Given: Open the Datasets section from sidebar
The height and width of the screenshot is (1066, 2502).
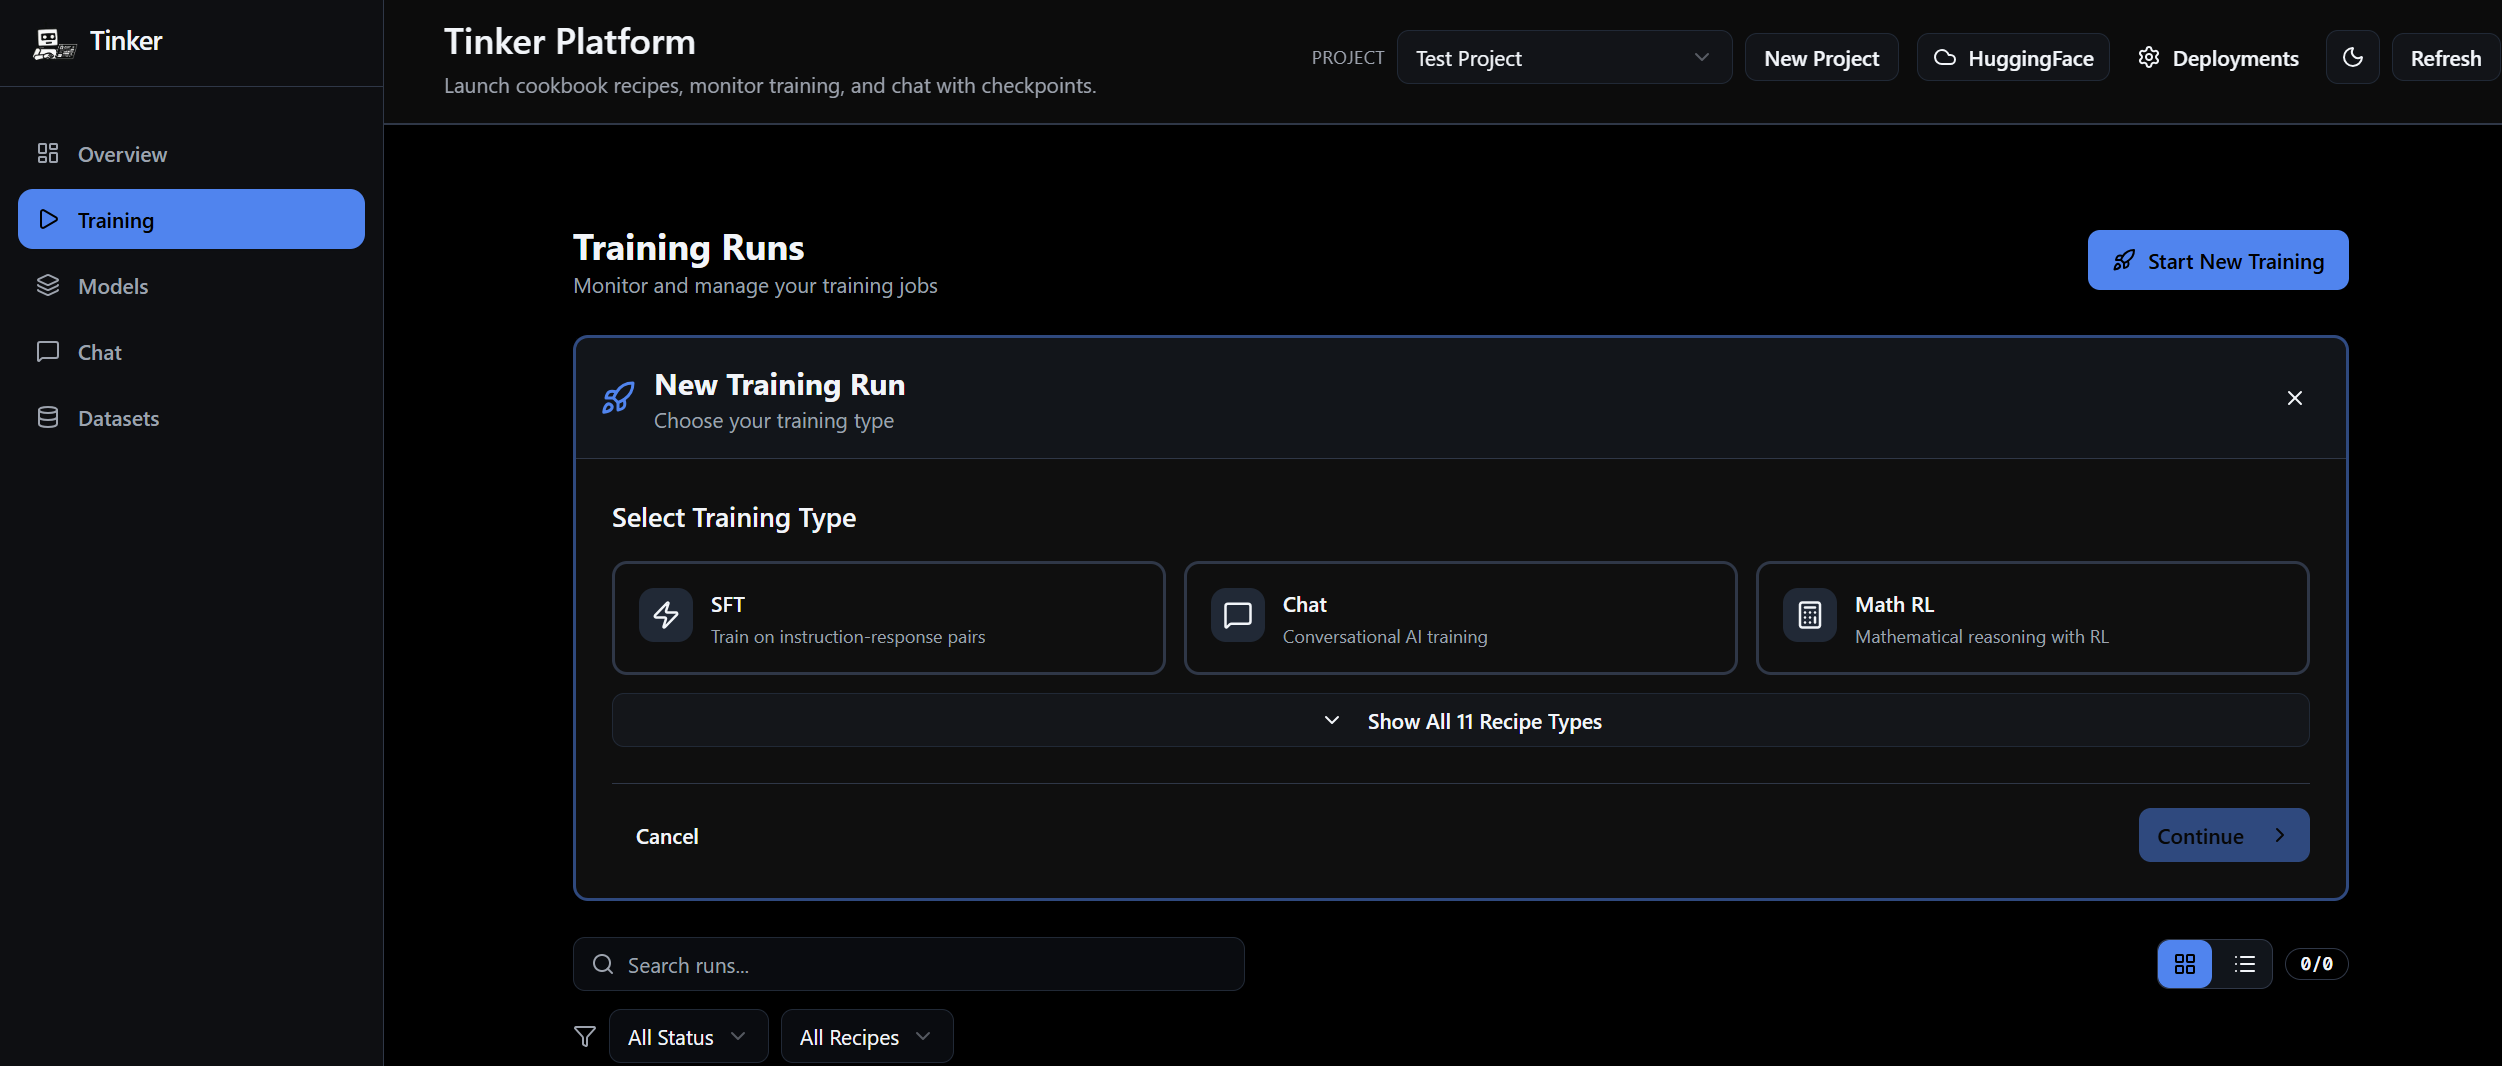Looking at the screenshot, I should pyautogui.click(x=118, y=417).
